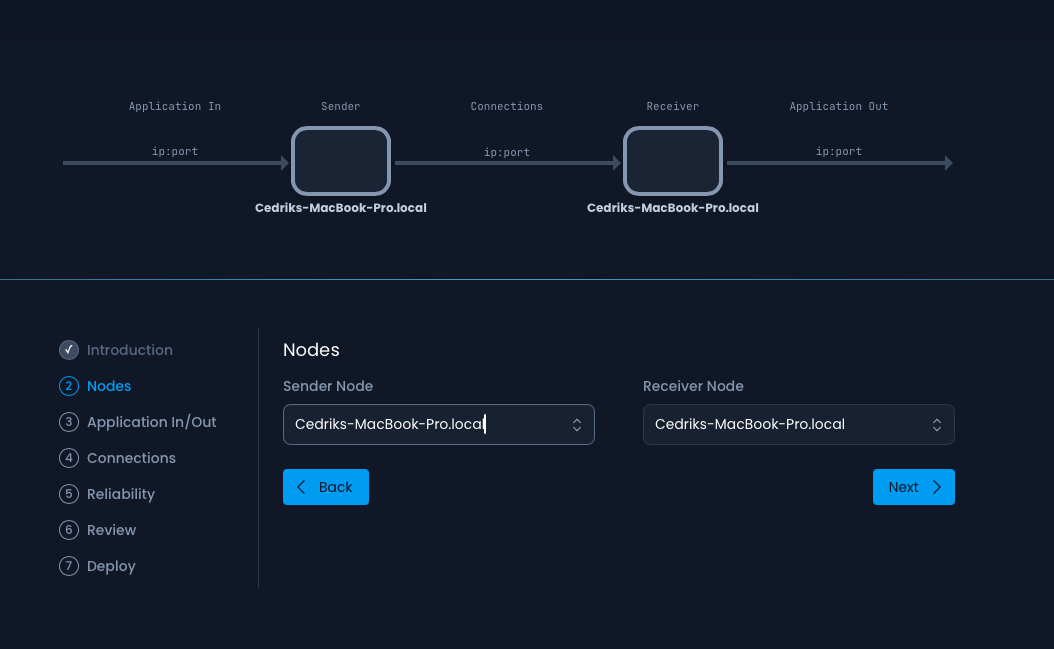Screen dimensions: 1054x649
Task: Click the numbered circle for step 3
Action: (x=68, y=422)
